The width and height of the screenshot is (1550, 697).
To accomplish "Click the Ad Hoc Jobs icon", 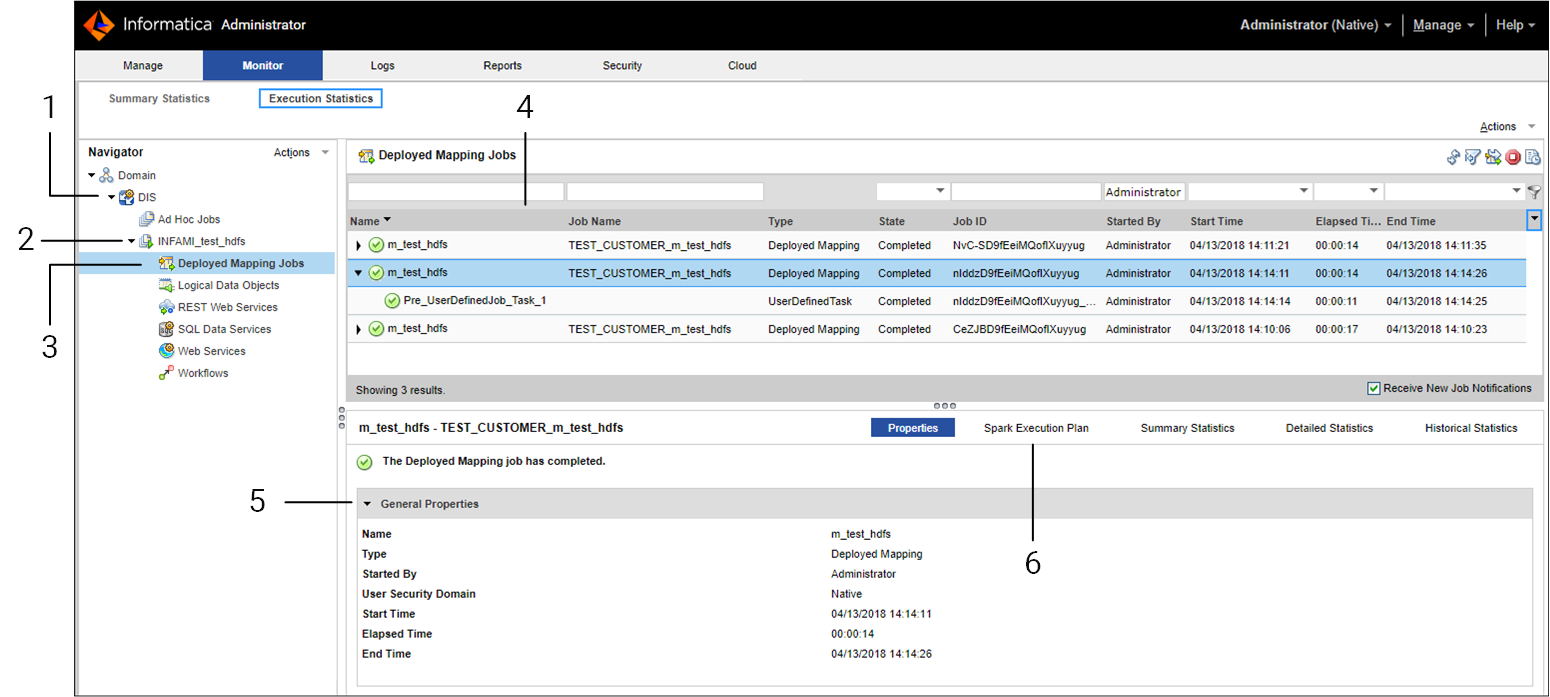I will pos(146,219).
